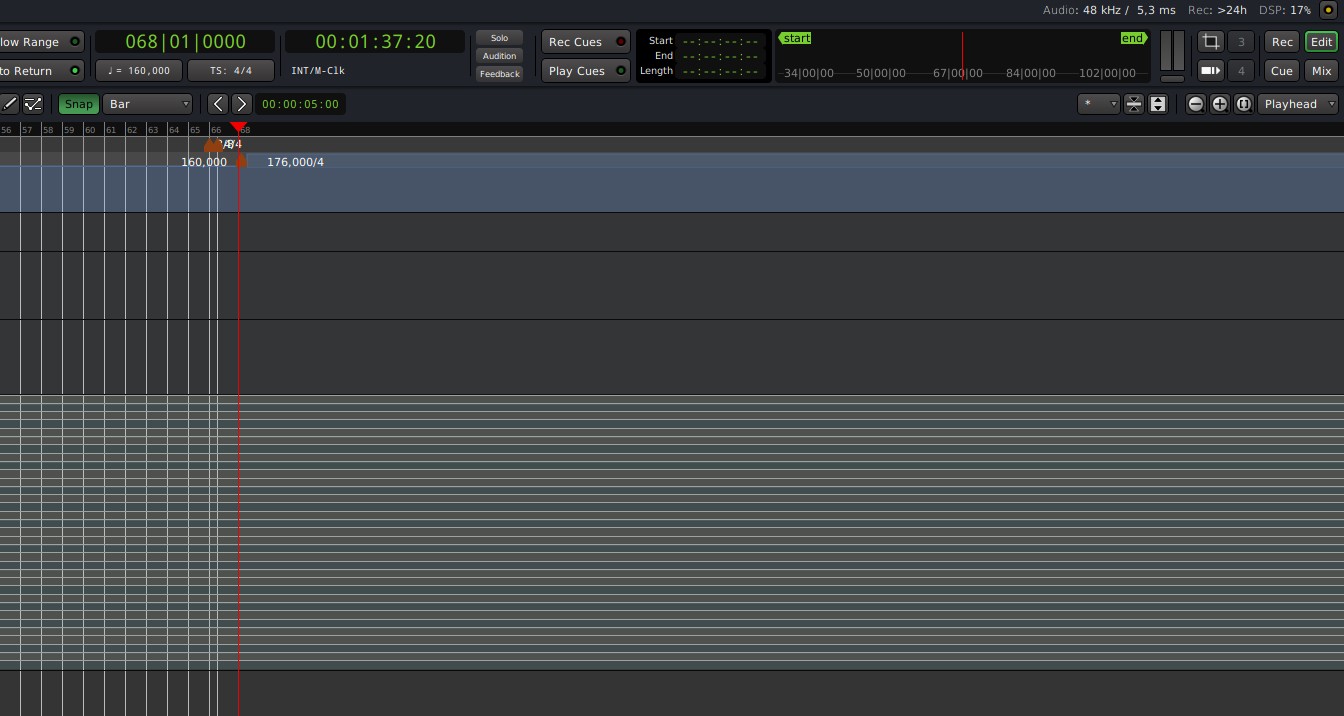Toggle the Rec Cues red indicator
The height and width of the screenshot is (716, 1344).
(621, 41)
